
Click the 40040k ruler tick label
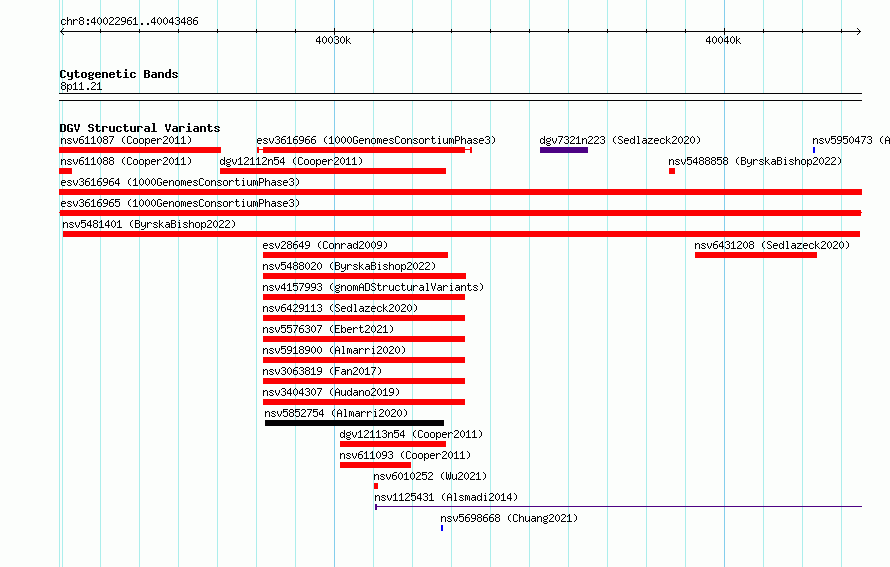click(723, 40)
